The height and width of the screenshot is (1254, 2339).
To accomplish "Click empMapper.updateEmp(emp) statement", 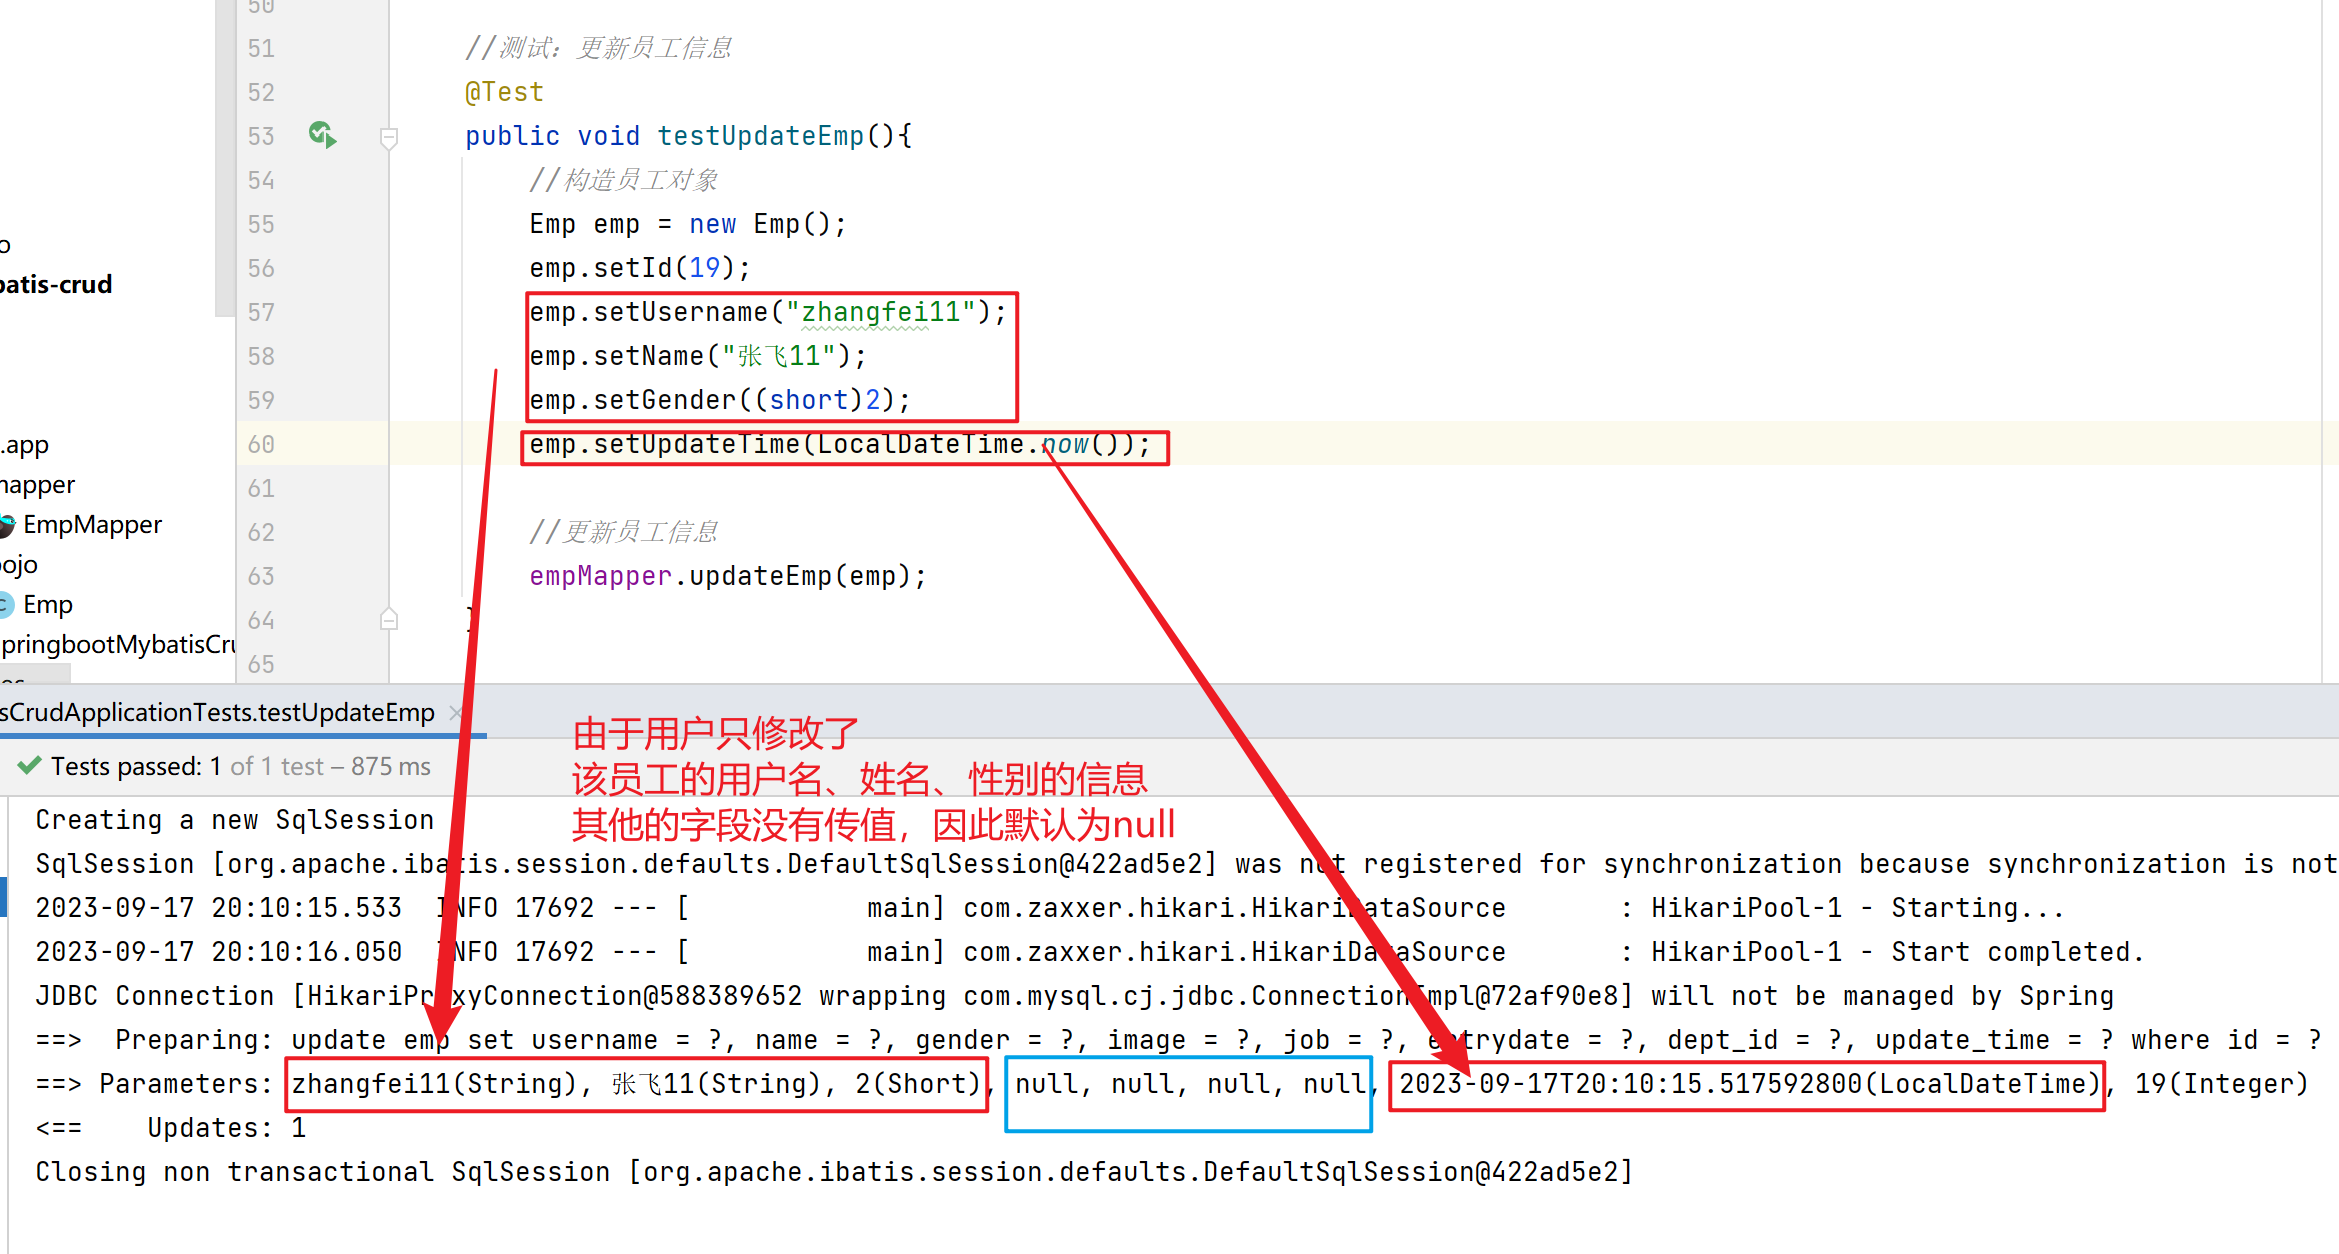I will (728, 576).
